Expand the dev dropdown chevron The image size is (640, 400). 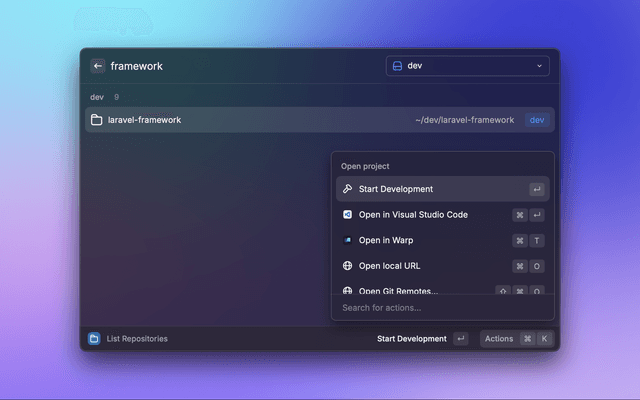coord(539,66)
